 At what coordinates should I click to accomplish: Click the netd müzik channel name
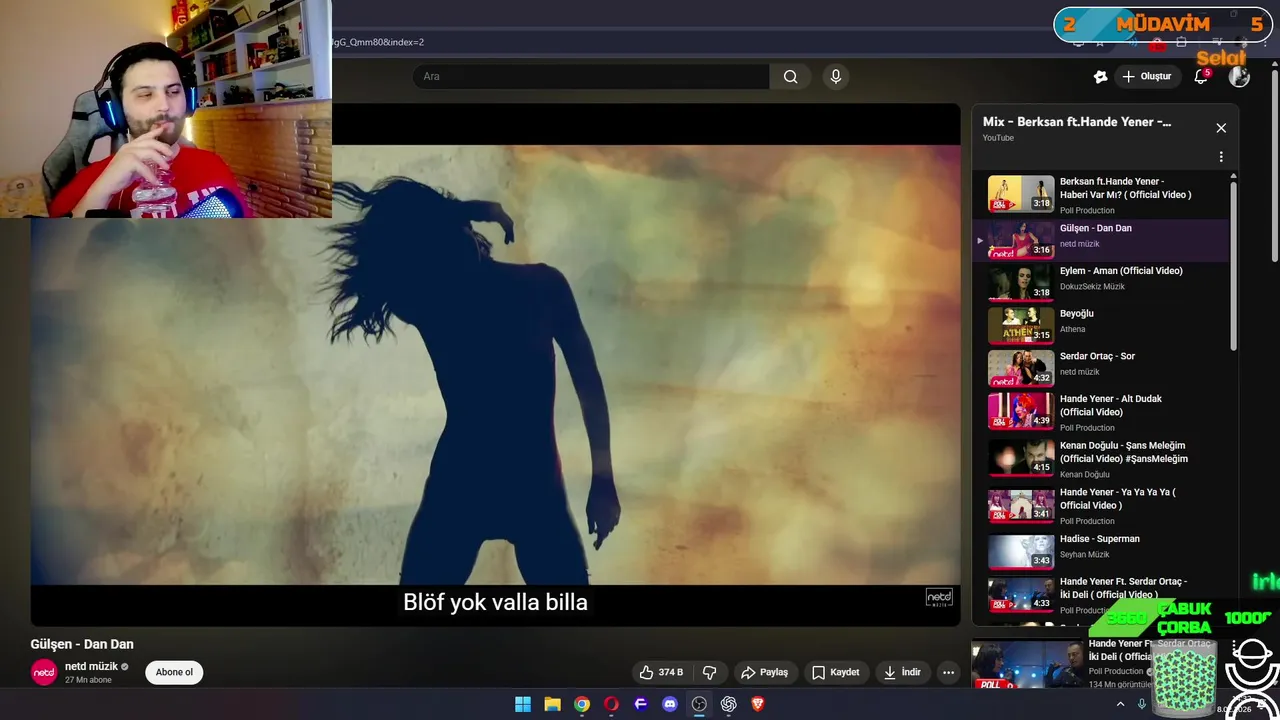[x=91, y=666]
